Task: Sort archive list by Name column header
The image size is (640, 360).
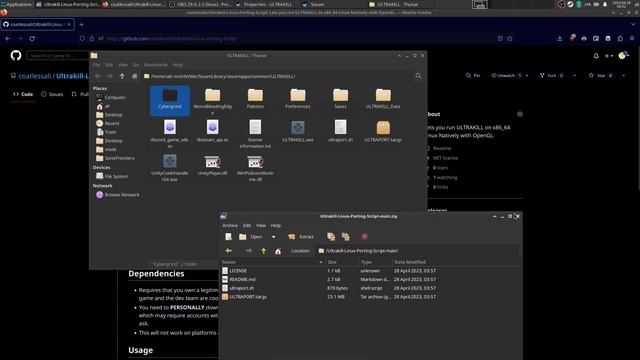Action: pyautogui.click(x=273, y=262)
